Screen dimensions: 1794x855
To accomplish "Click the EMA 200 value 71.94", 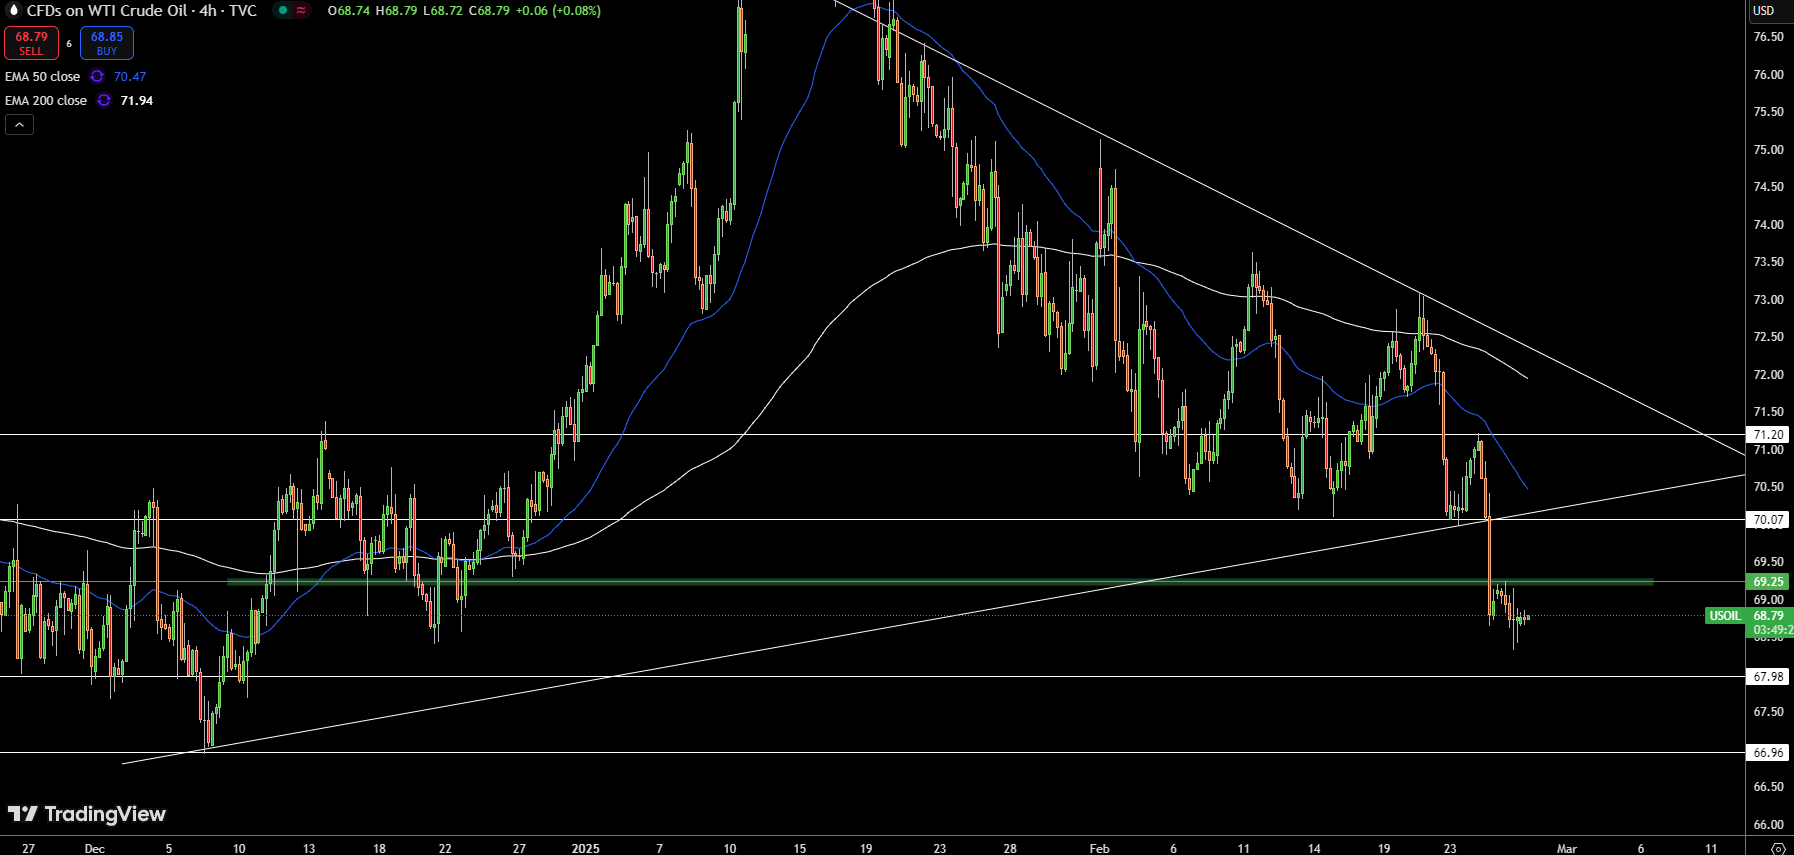I will tap(137, 100).
